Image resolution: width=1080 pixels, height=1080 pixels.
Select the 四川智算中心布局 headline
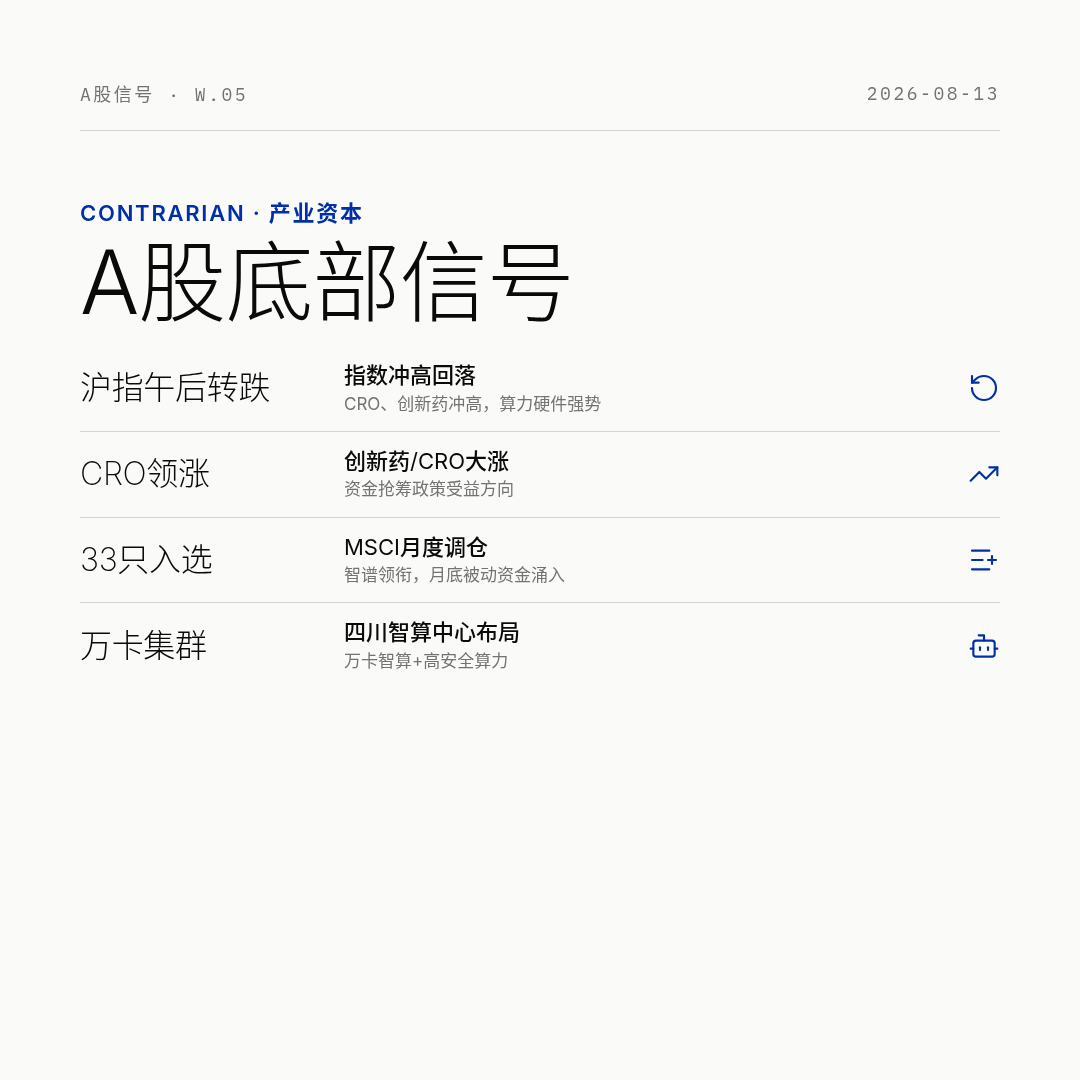tap(431, 632)
